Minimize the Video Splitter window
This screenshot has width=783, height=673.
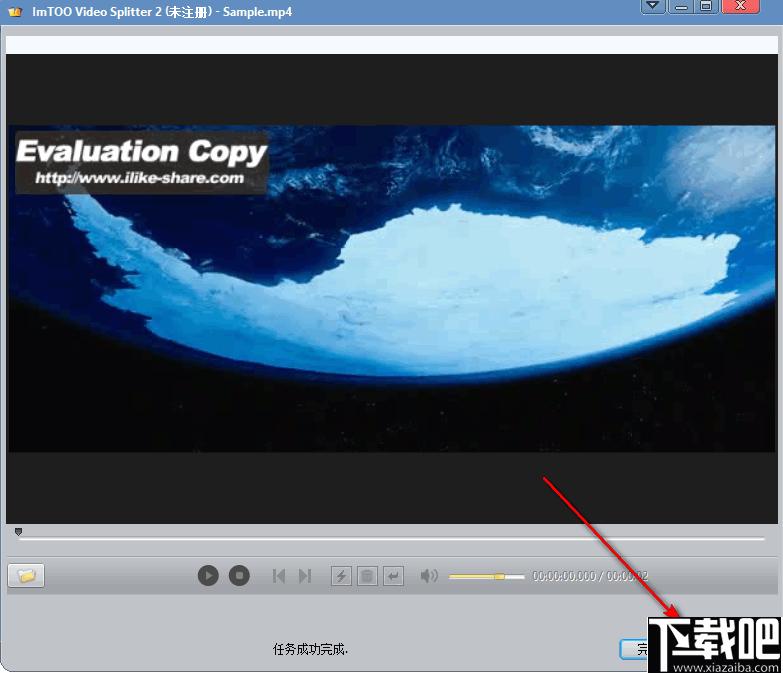(681, 6)
